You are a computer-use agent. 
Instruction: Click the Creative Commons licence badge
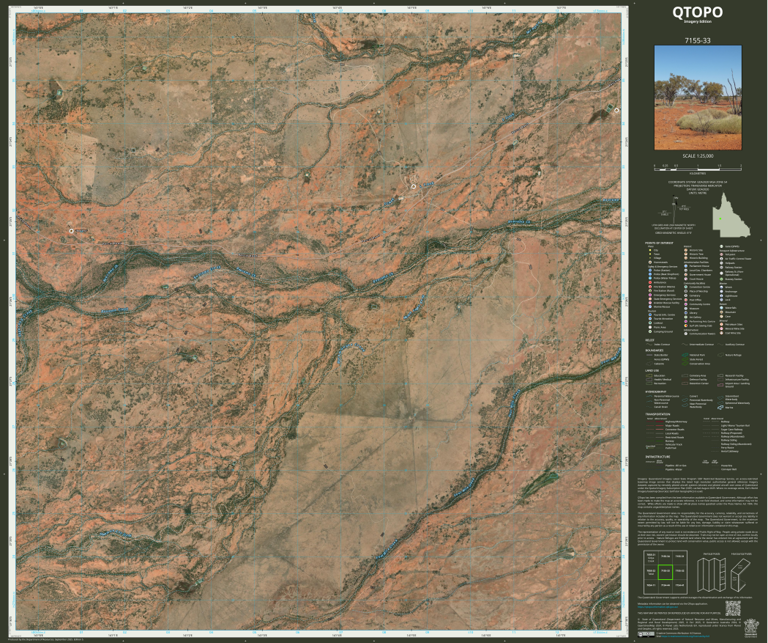pos(646,635)
